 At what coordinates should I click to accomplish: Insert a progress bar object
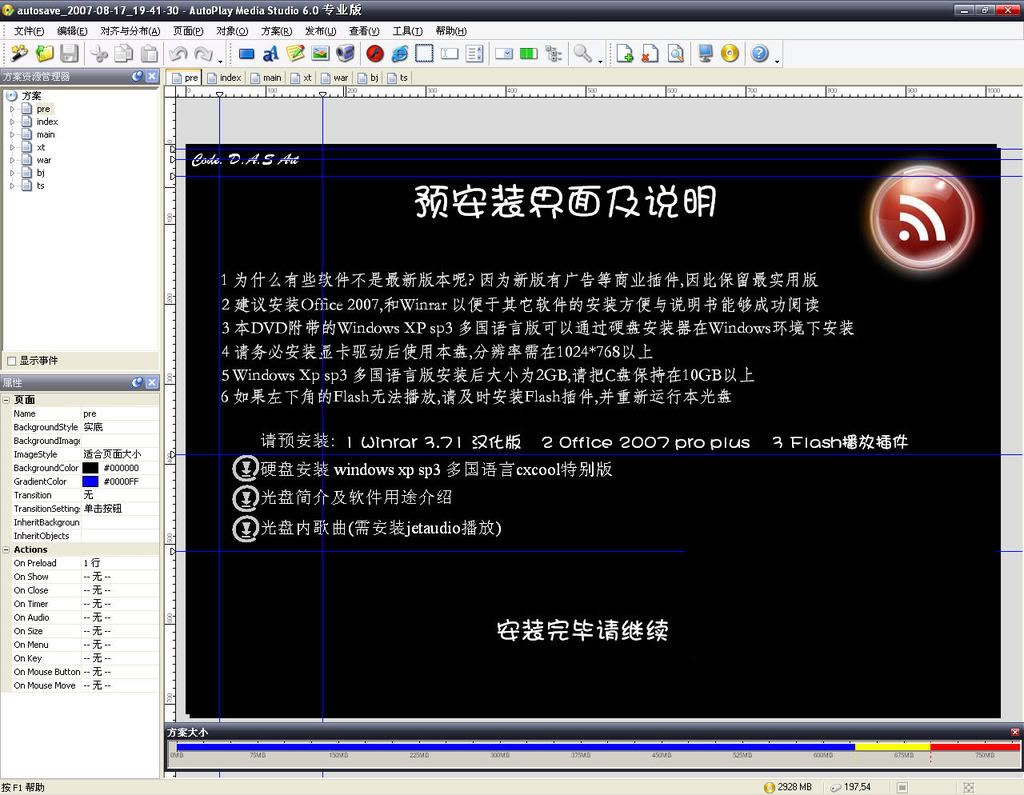tap(528, 54)
